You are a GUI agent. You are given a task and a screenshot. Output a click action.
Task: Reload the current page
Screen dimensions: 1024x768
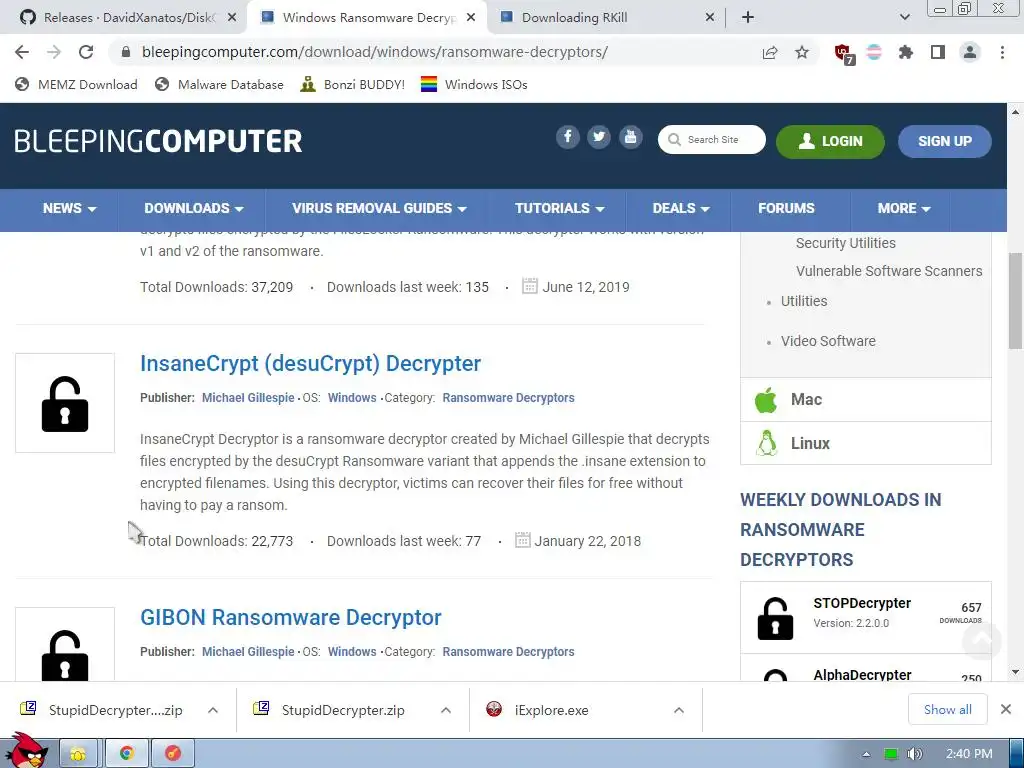tap(86, 52)
